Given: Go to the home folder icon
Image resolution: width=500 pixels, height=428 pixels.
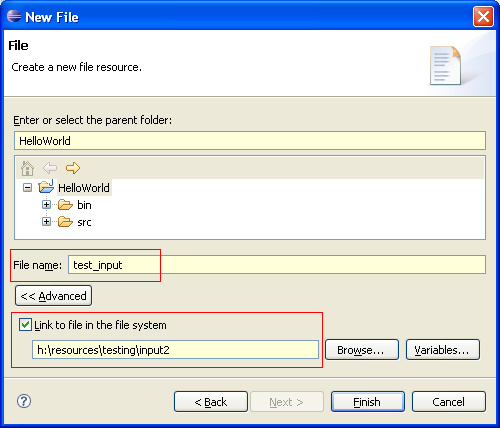Looking at the screenshot, I should tap(27, 168).
